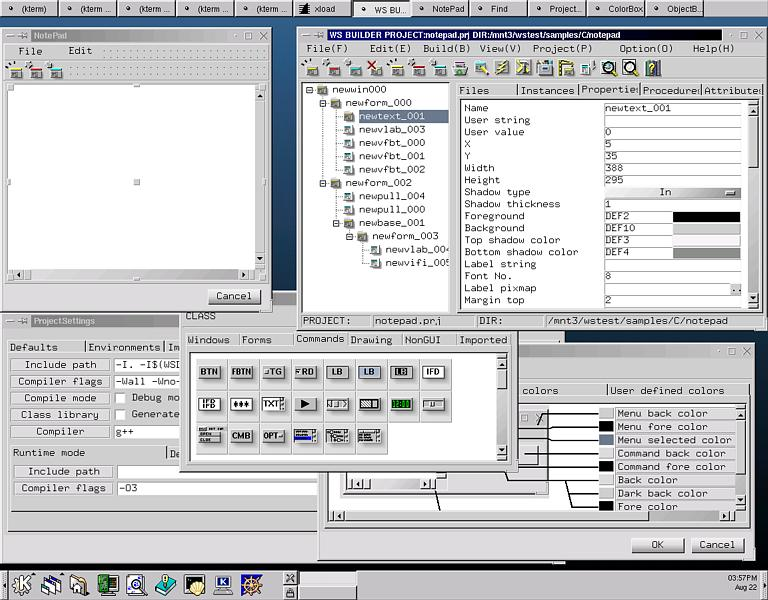Click the black play arrow class icon
The image size is (768, 600).
[x=305, y=404]
